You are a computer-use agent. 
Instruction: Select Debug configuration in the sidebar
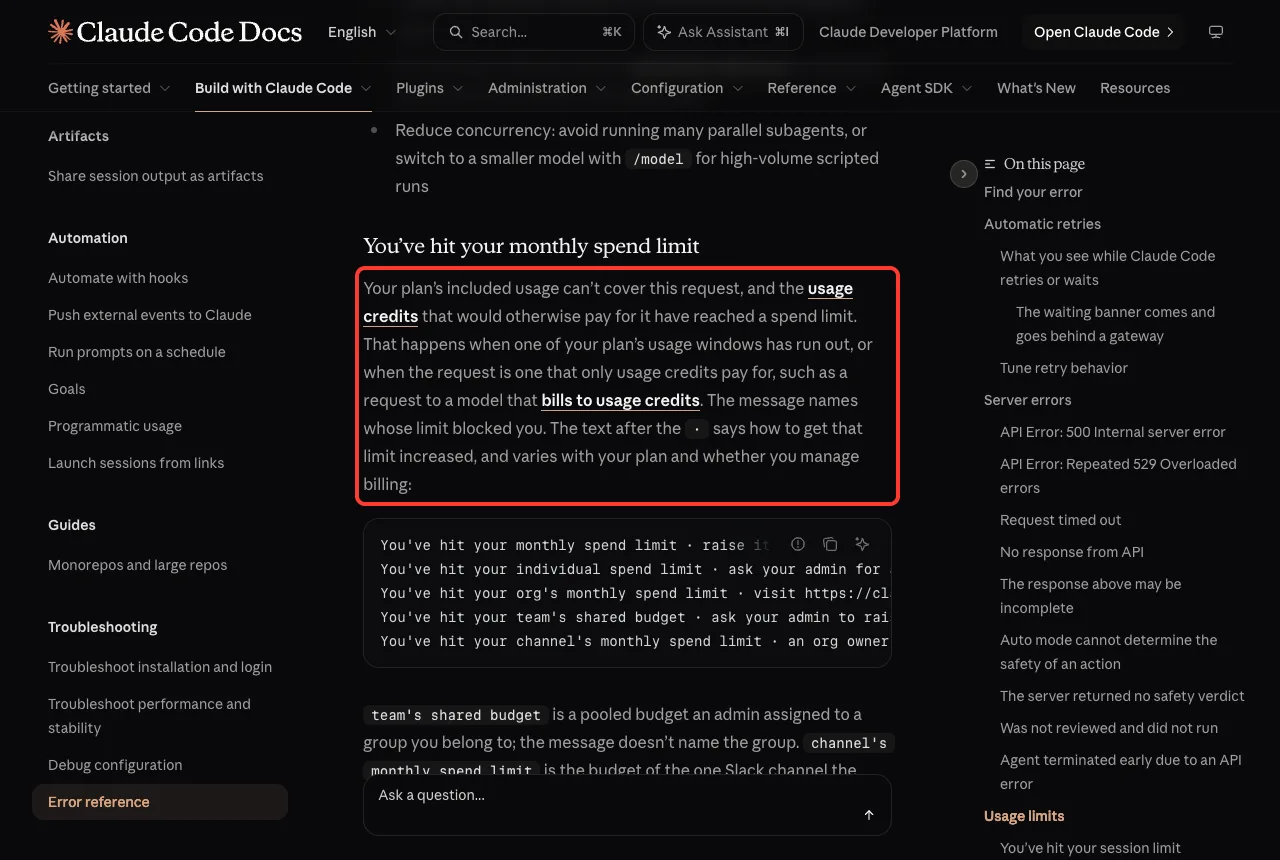click(x=115, y=765)
